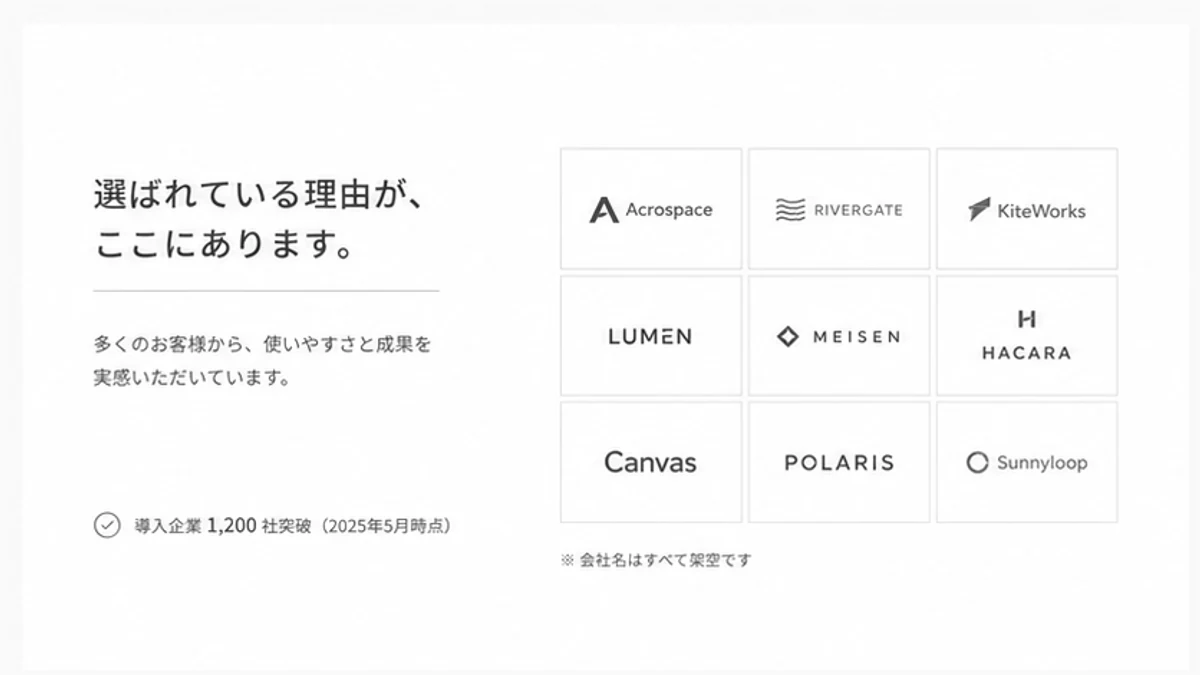Click the footnote 会社名はすべて架空です
The image size is (1200, 675).
(656, 560)
